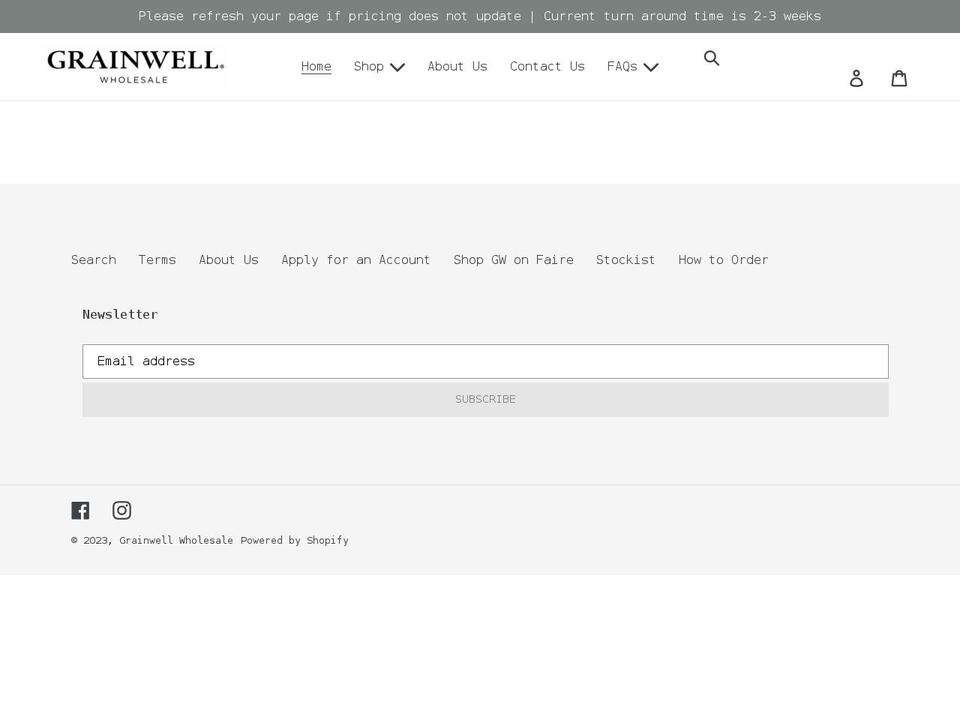Open Contact Us in header navigation

click(x=547, y=67)
